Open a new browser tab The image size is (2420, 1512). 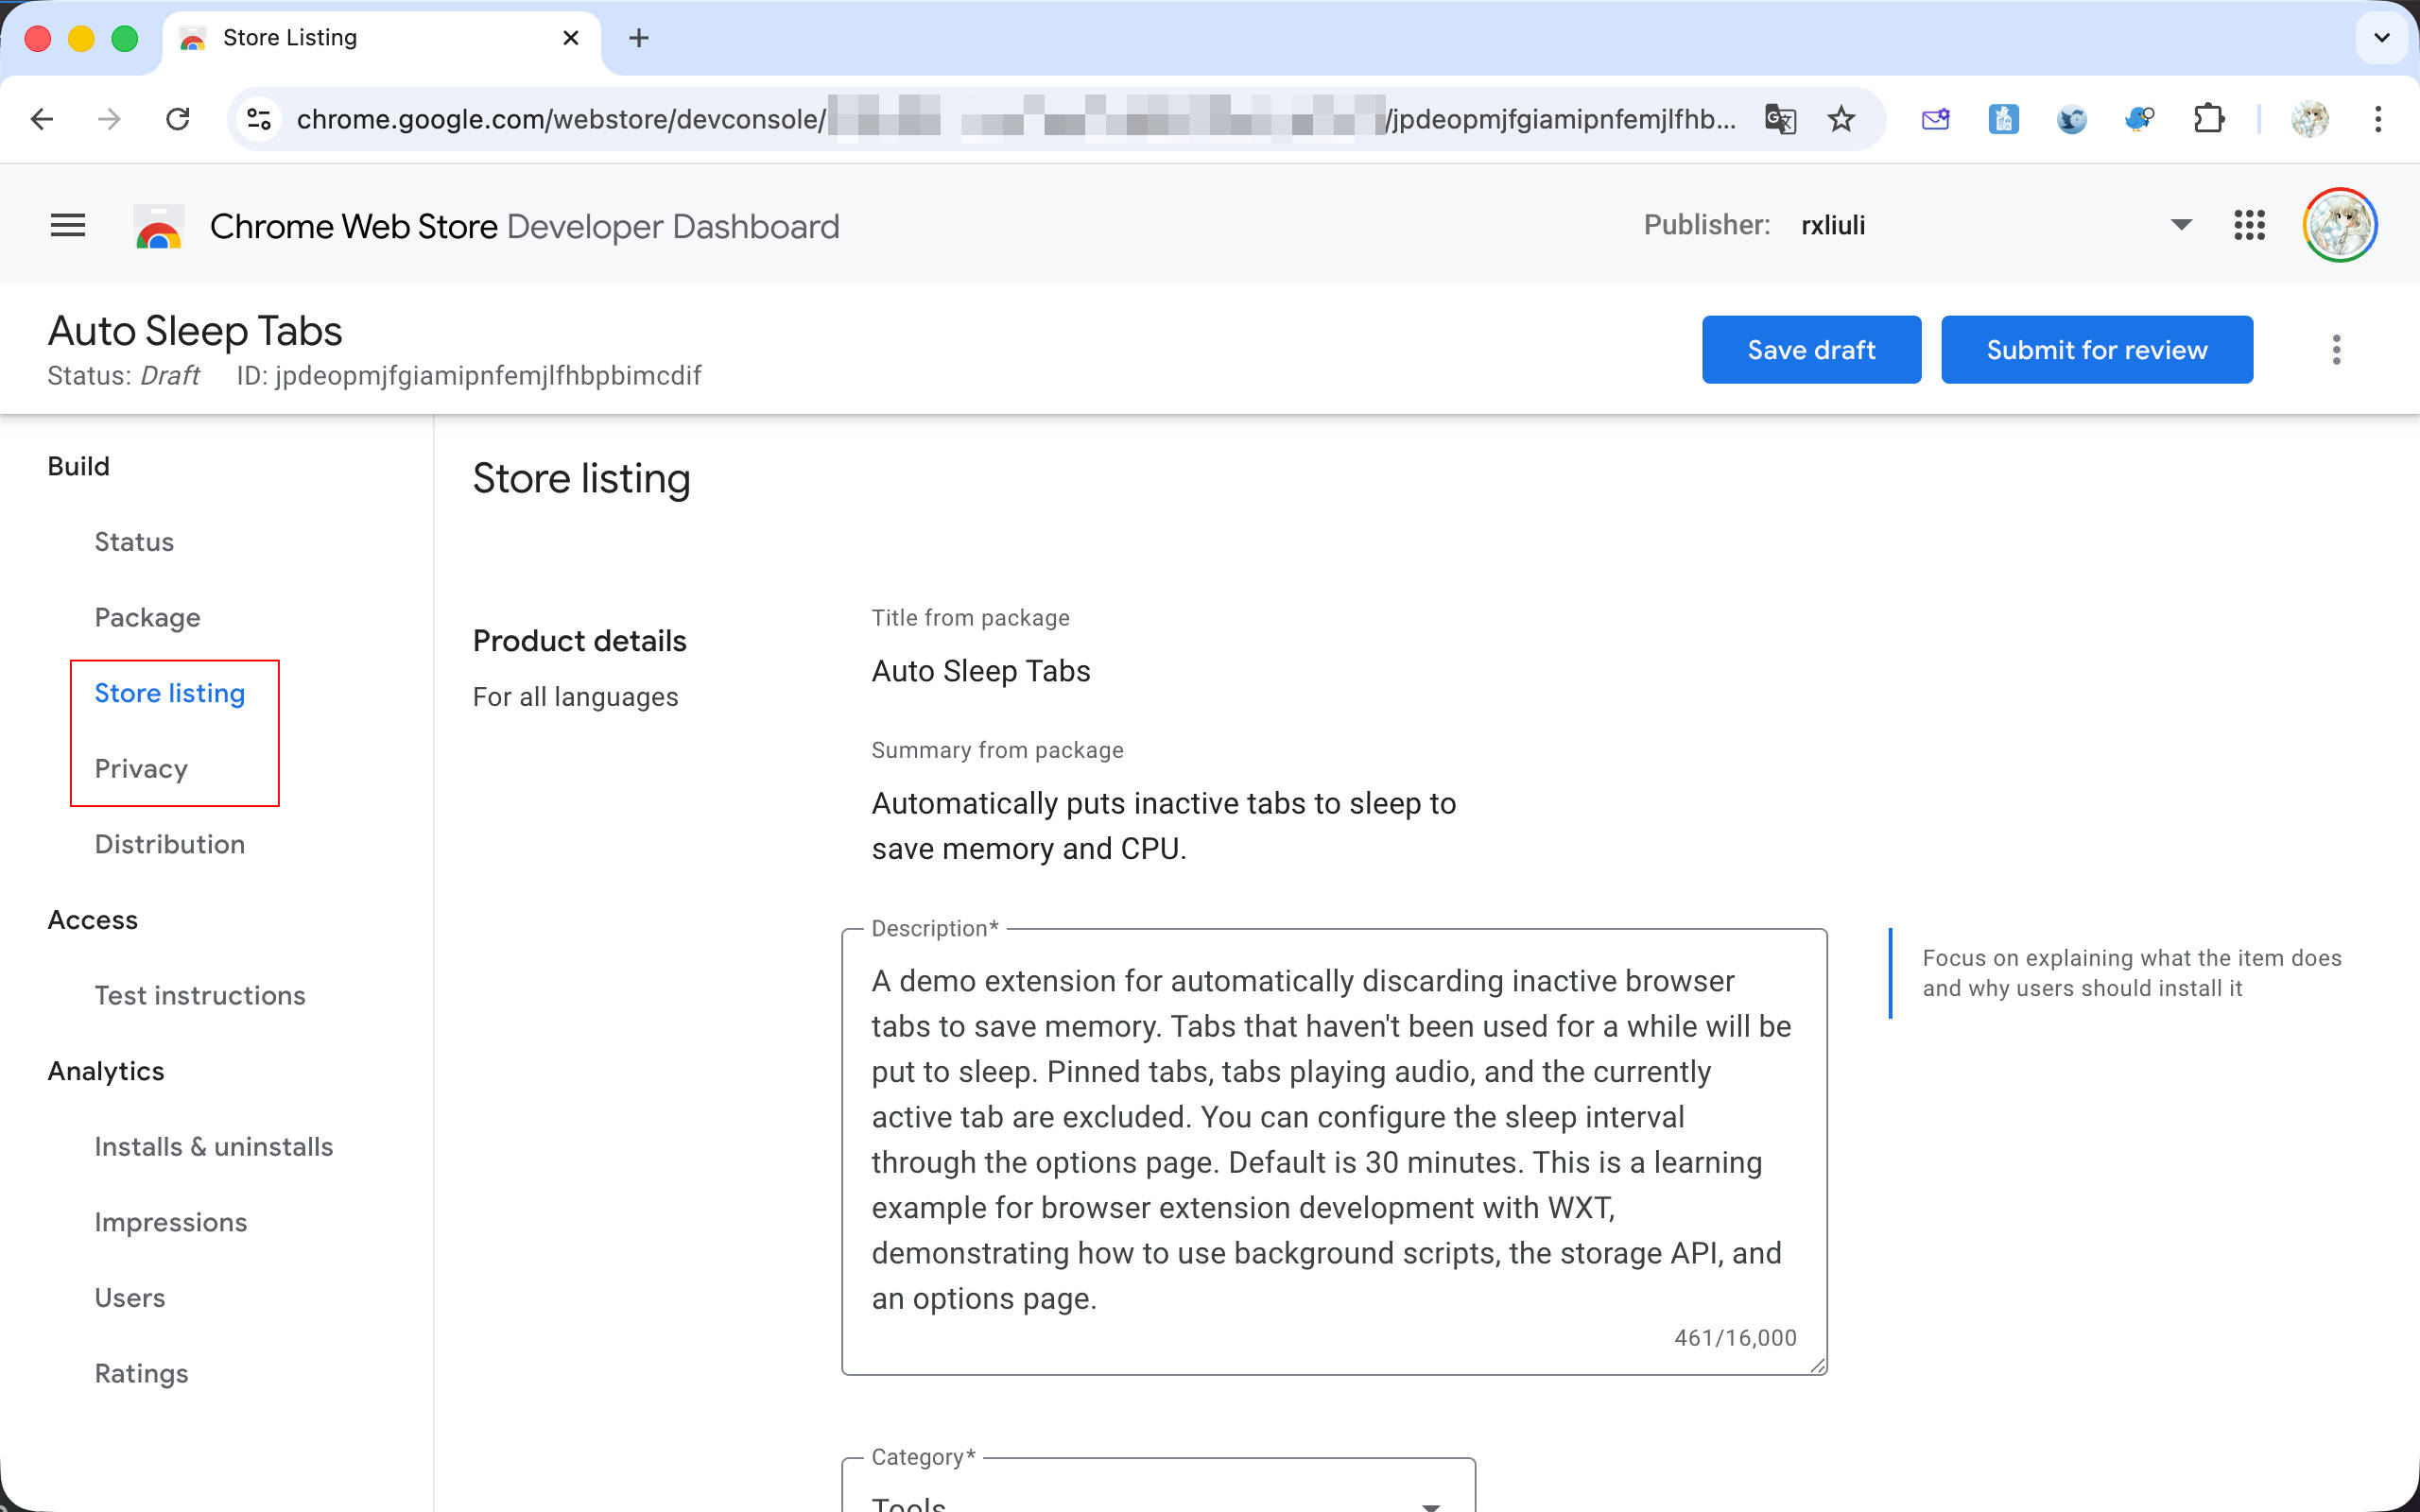(639, 38)
